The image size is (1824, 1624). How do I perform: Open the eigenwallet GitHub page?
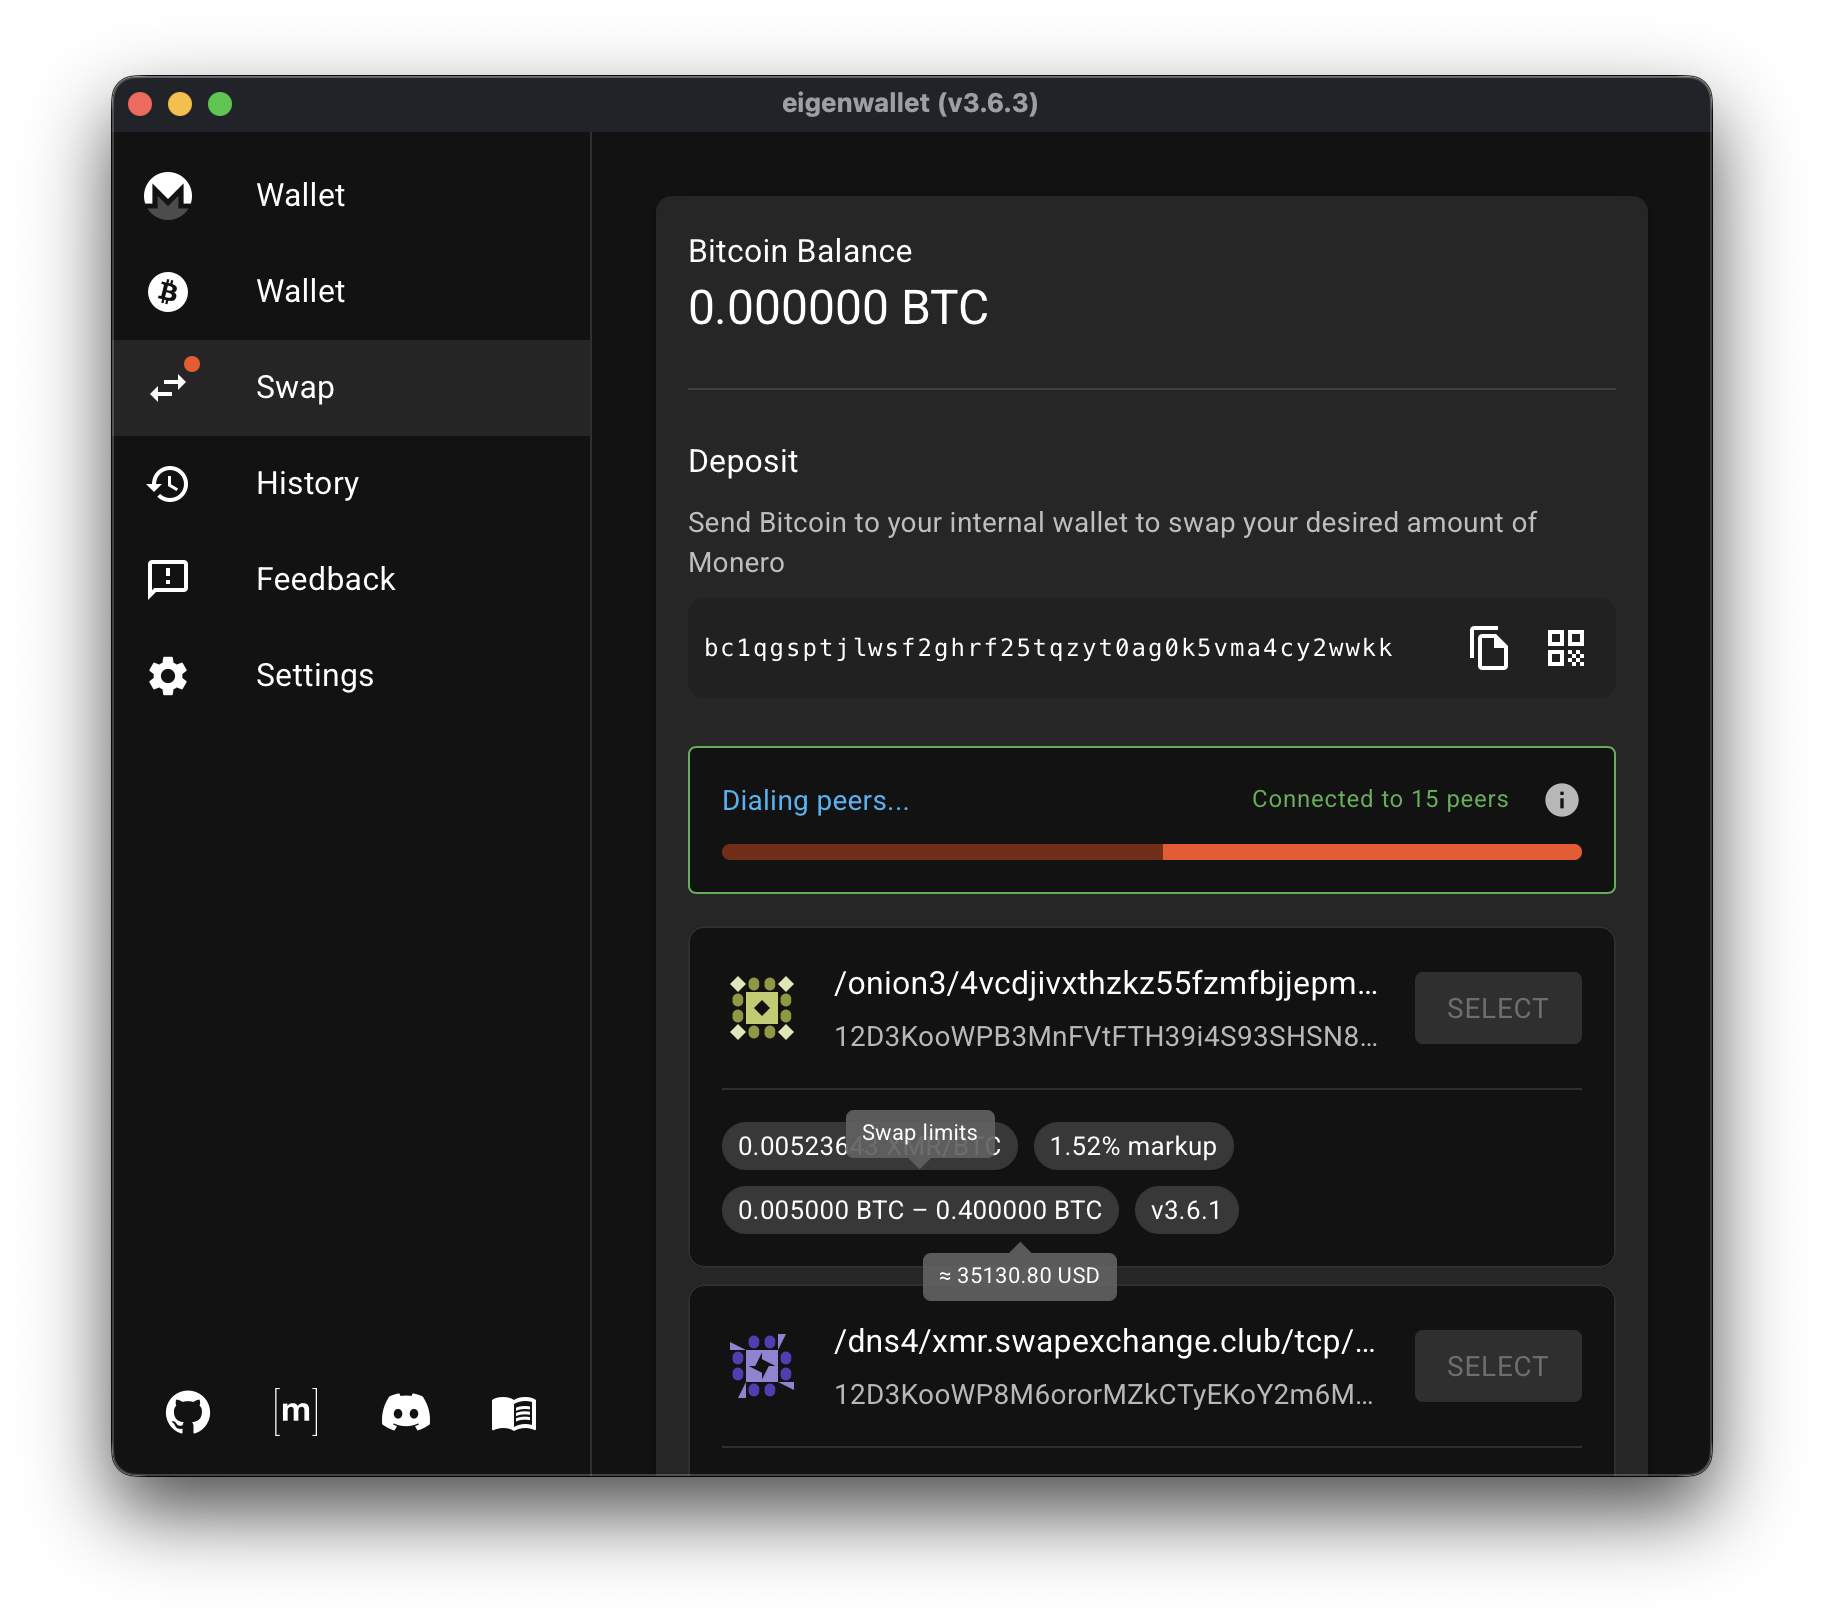[x=189, y=1412]
